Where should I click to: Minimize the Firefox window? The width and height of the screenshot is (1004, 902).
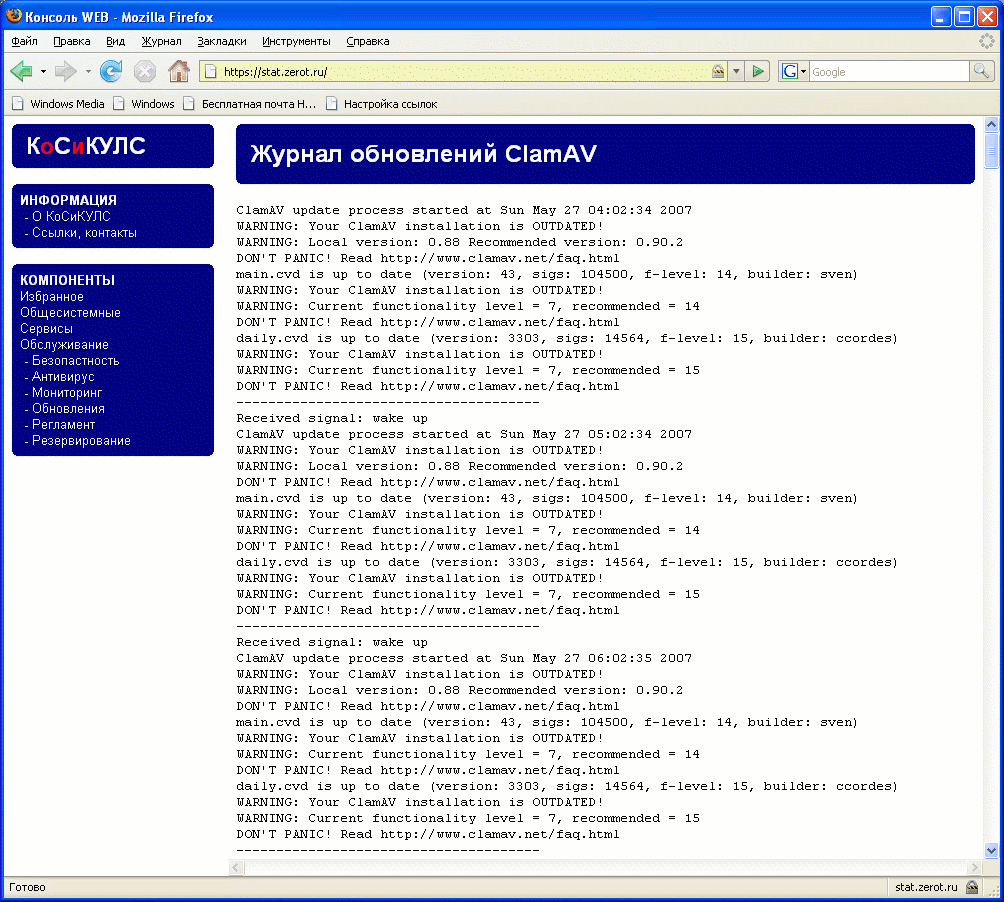click(x=941, y=16)
